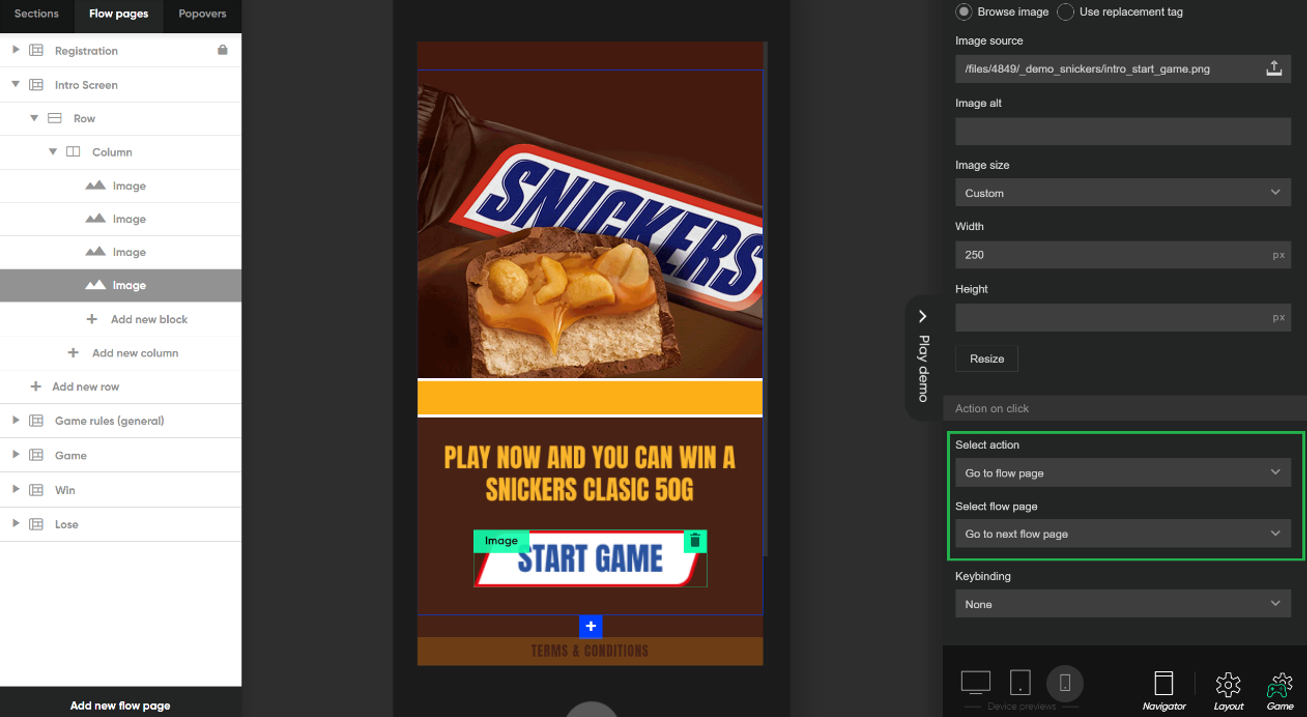Expand the Game flow page
This screenshot has height=717, width=1307.
pos(15,455)
